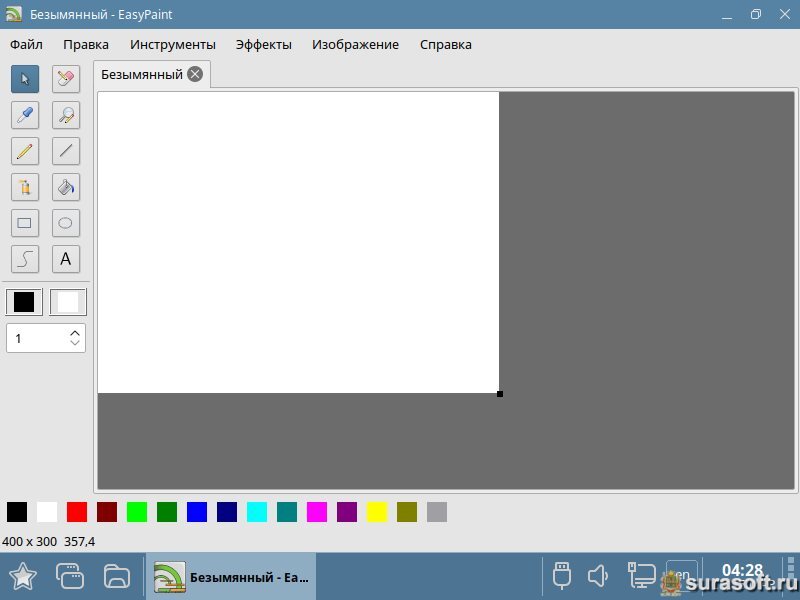Click the 400 x 300 size status text
The height and width of the screenshot is (600, 800).
pos(30,542)
